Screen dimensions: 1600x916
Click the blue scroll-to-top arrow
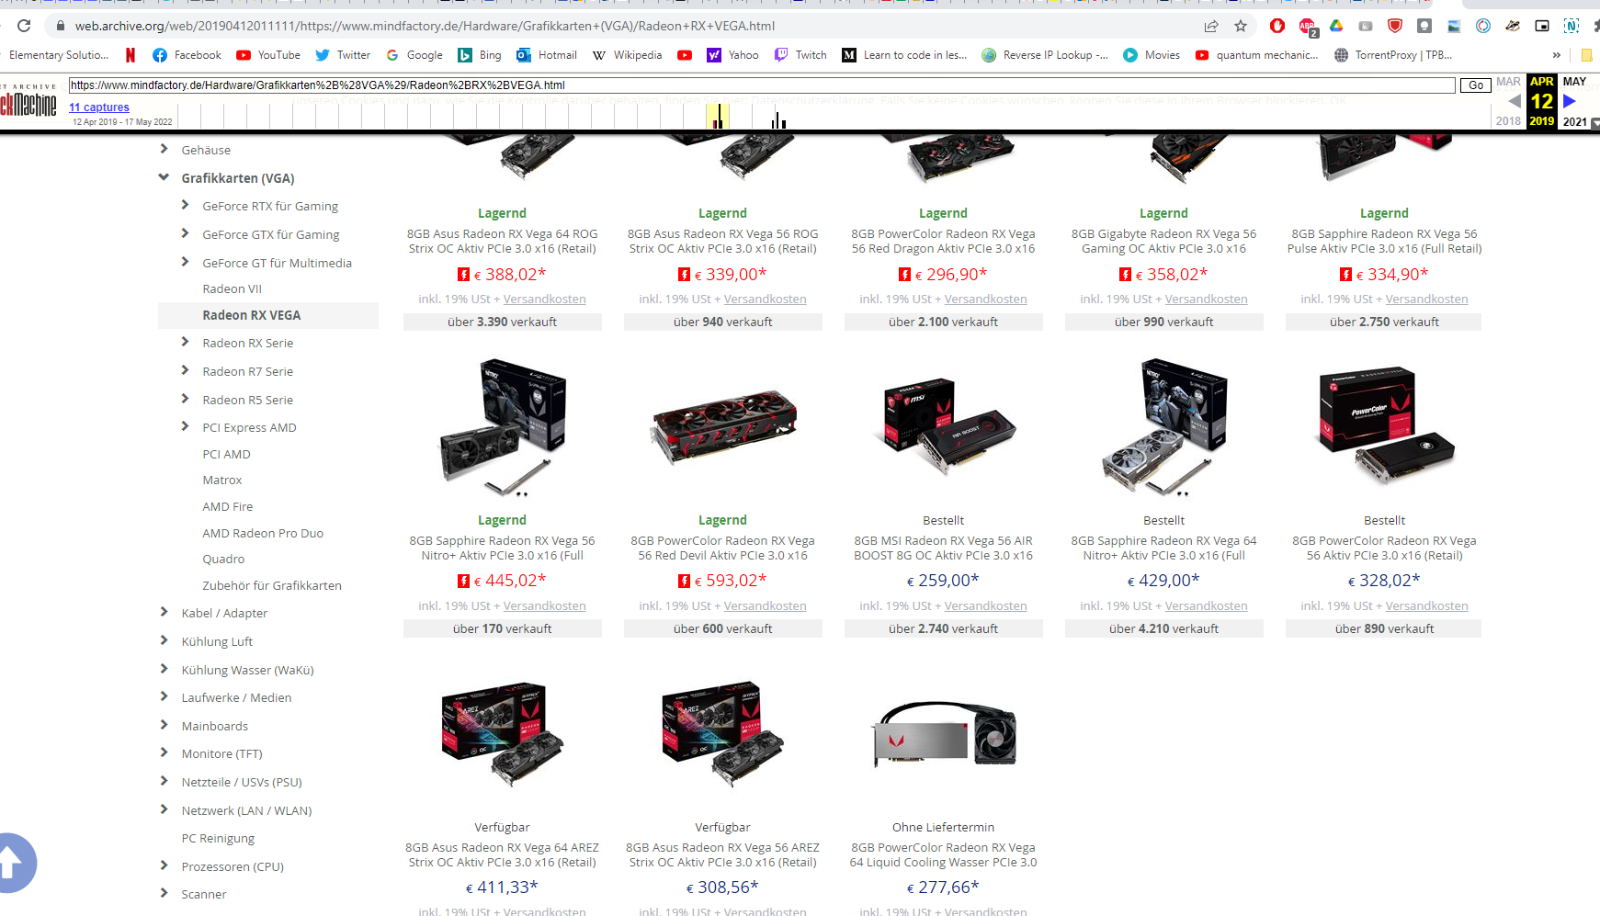coord(12,862)
